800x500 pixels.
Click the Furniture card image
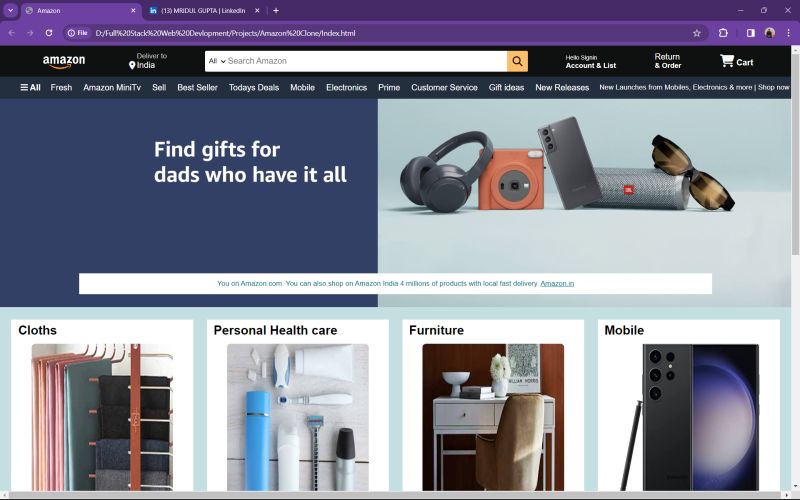click(x=493, y=417)
